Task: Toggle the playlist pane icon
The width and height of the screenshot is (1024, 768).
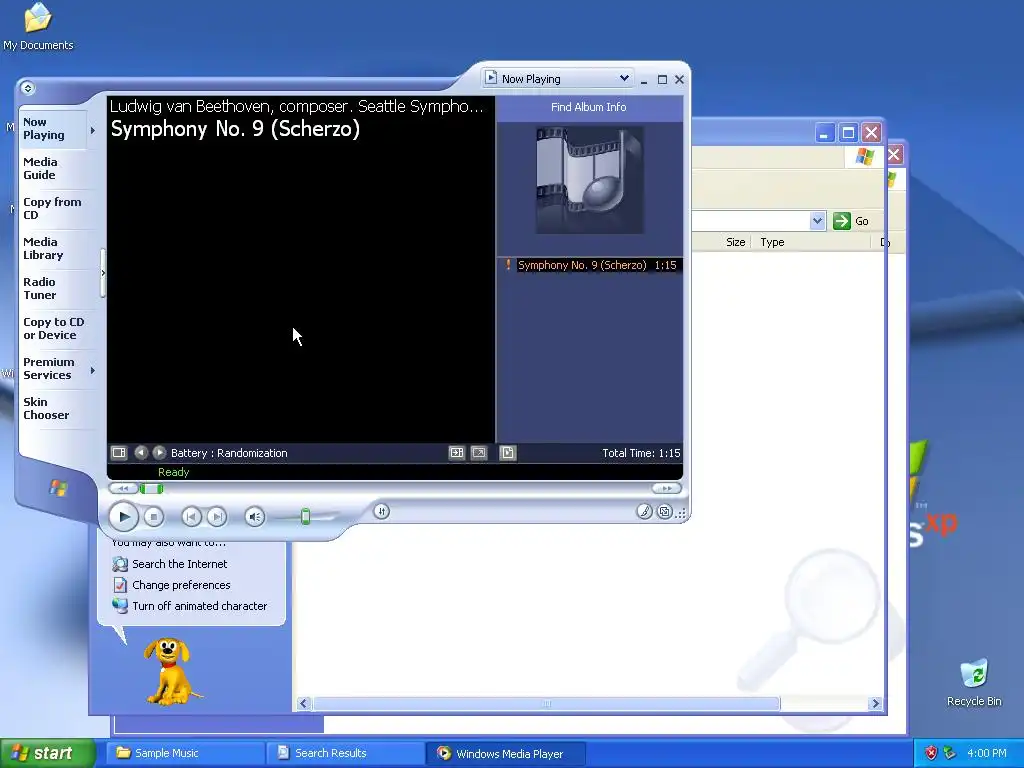Action: pyautogui.click(x=507, y=453)
